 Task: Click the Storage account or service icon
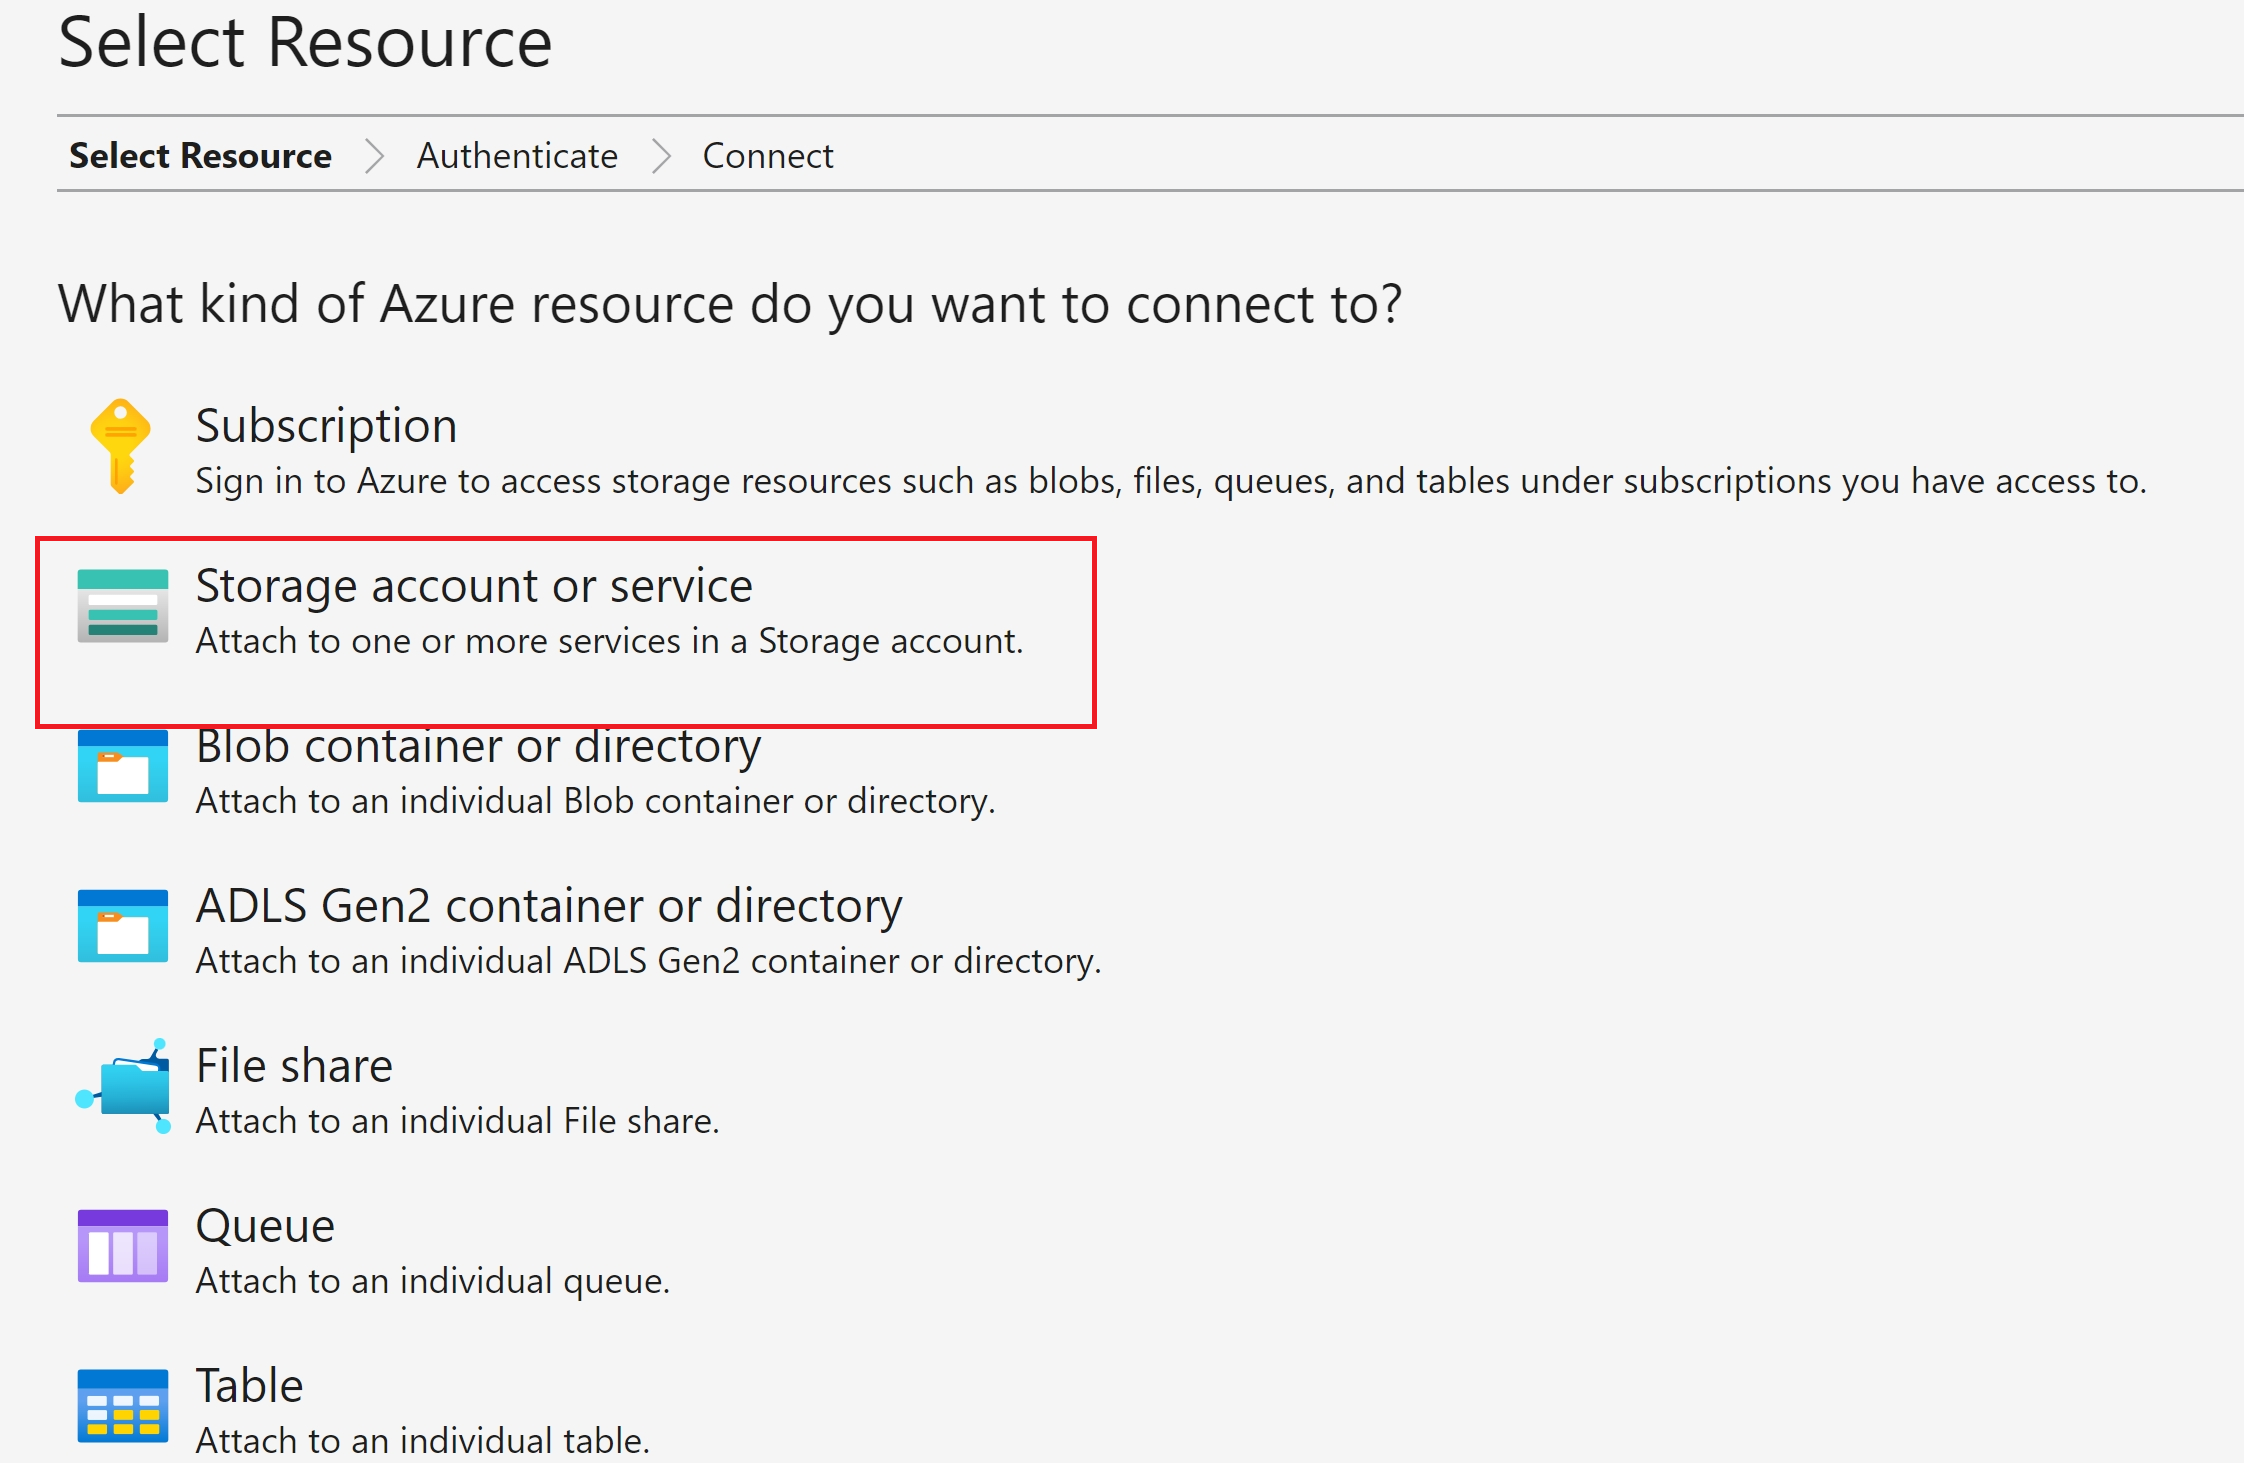tap(123, 606)
